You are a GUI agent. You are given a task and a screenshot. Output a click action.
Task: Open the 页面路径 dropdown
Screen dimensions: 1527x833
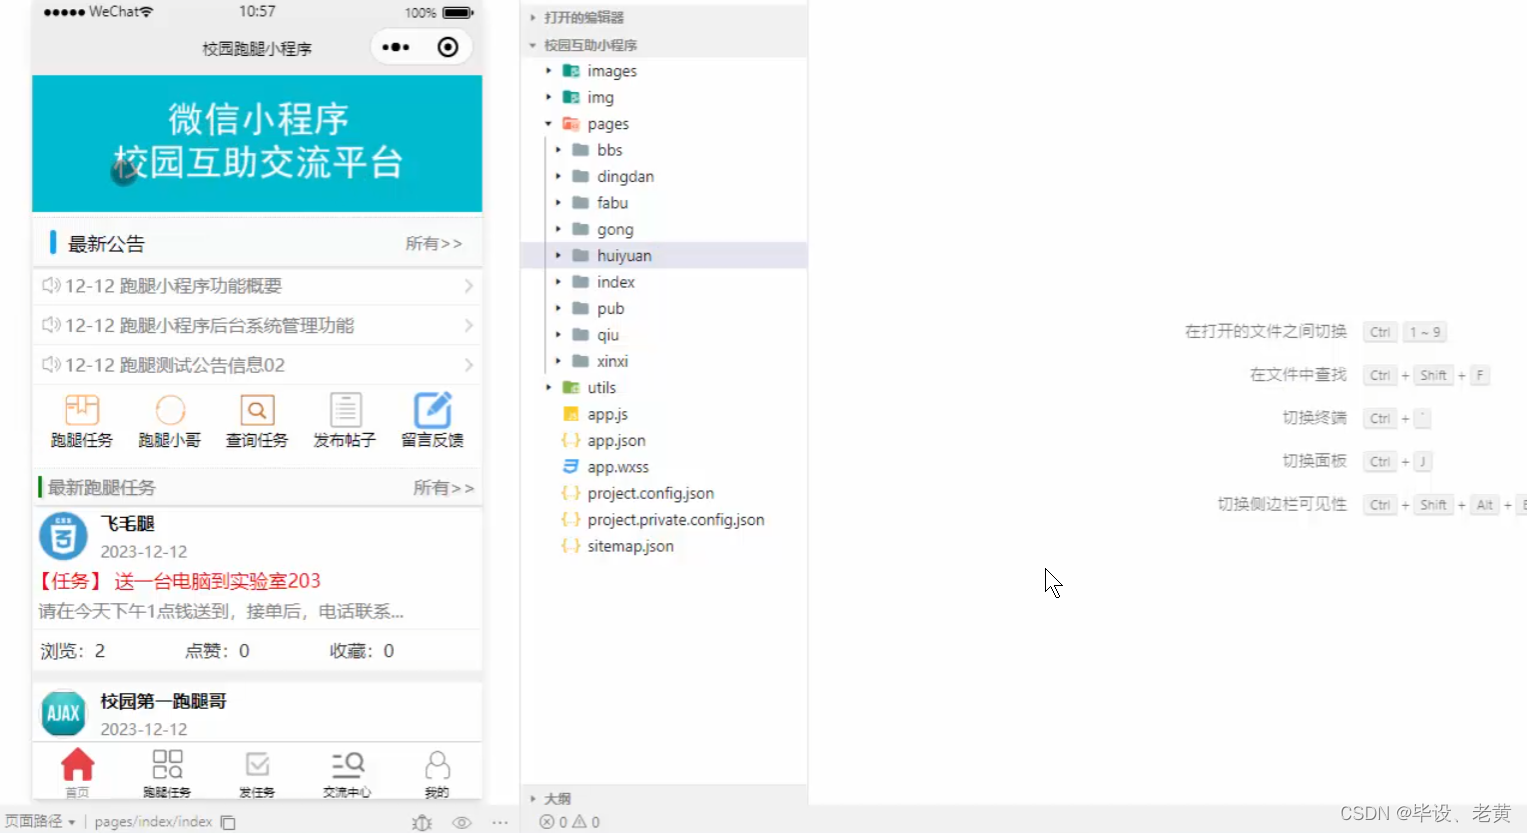(x=40, y=821)
